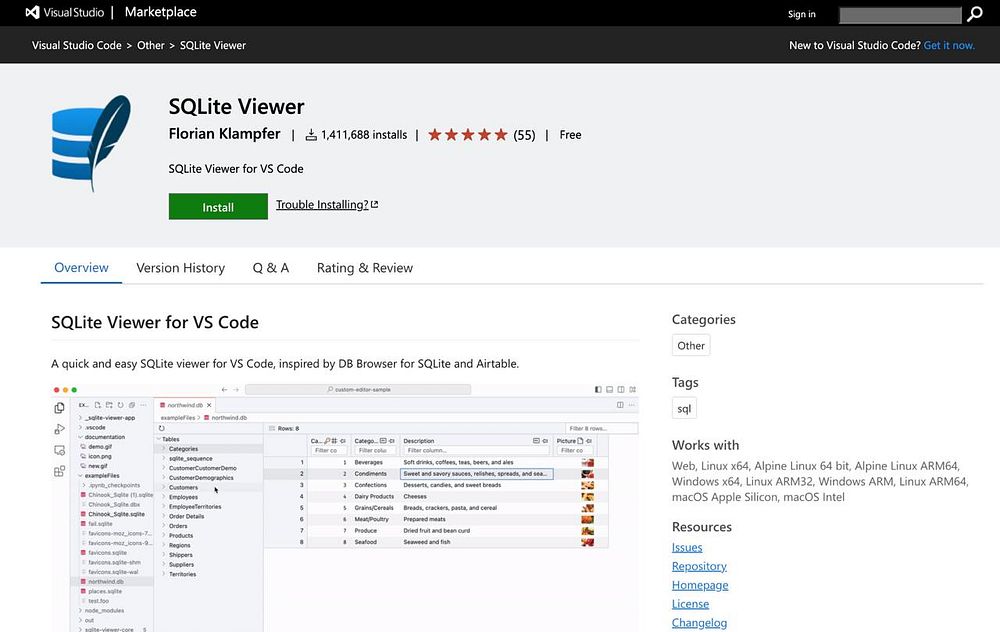Click the Visual Studio logo in header
This screenshot has width=1000, height=632.
coord(64,12)
